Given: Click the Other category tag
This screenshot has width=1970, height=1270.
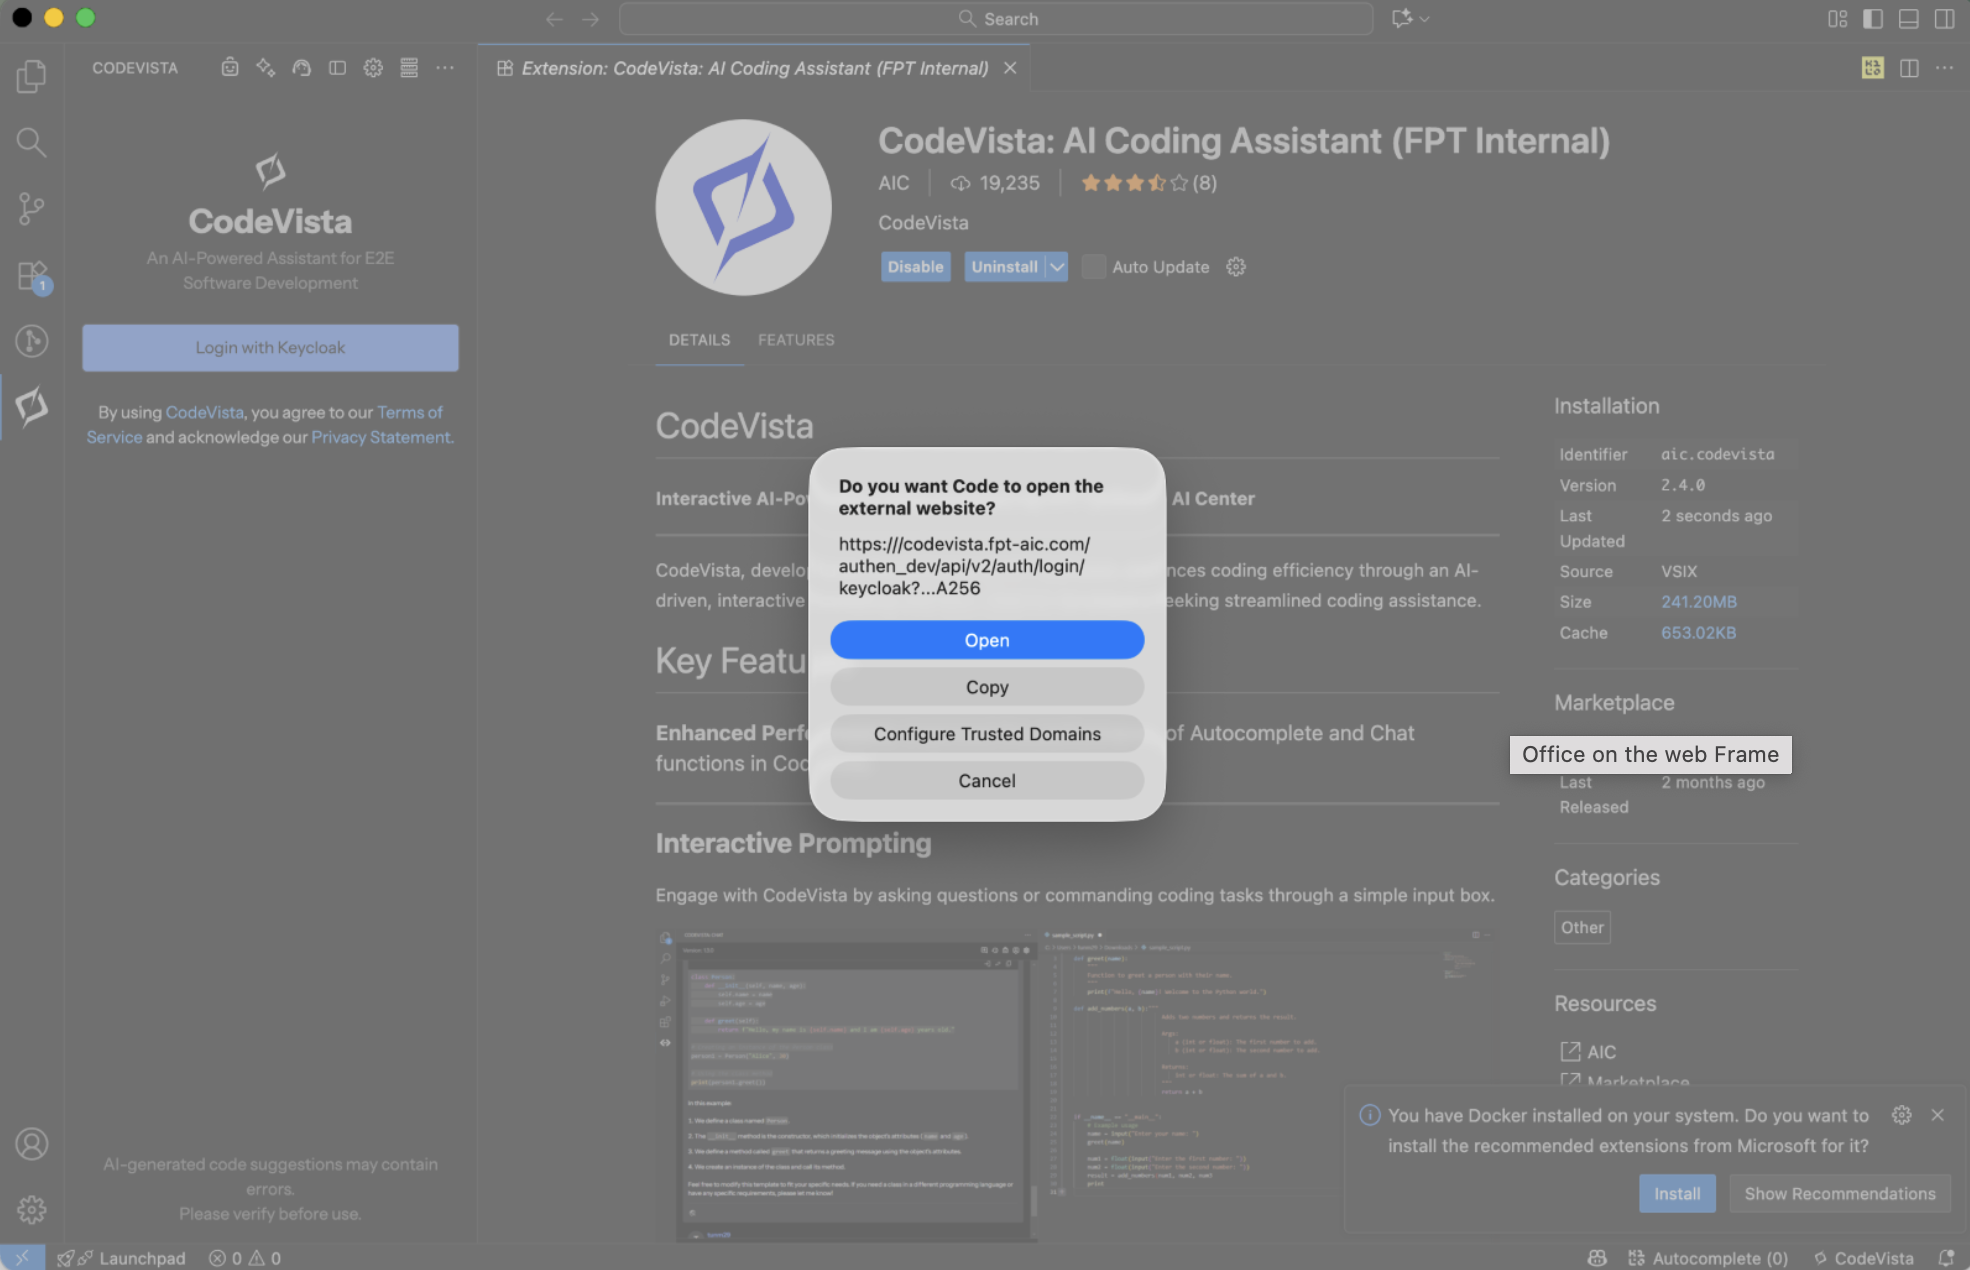Looking at the screenshot, I should tap(1582, 927).
